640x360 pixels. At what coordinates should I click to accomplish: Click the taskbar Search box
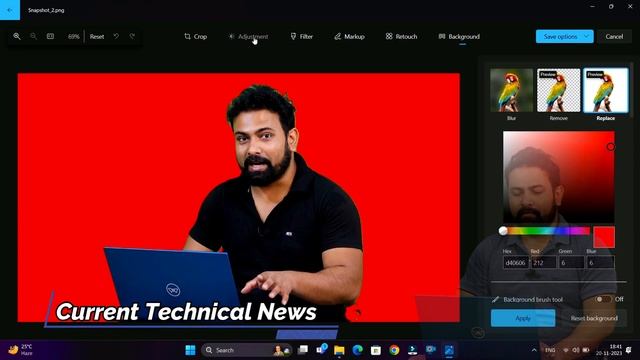[247, 350]
